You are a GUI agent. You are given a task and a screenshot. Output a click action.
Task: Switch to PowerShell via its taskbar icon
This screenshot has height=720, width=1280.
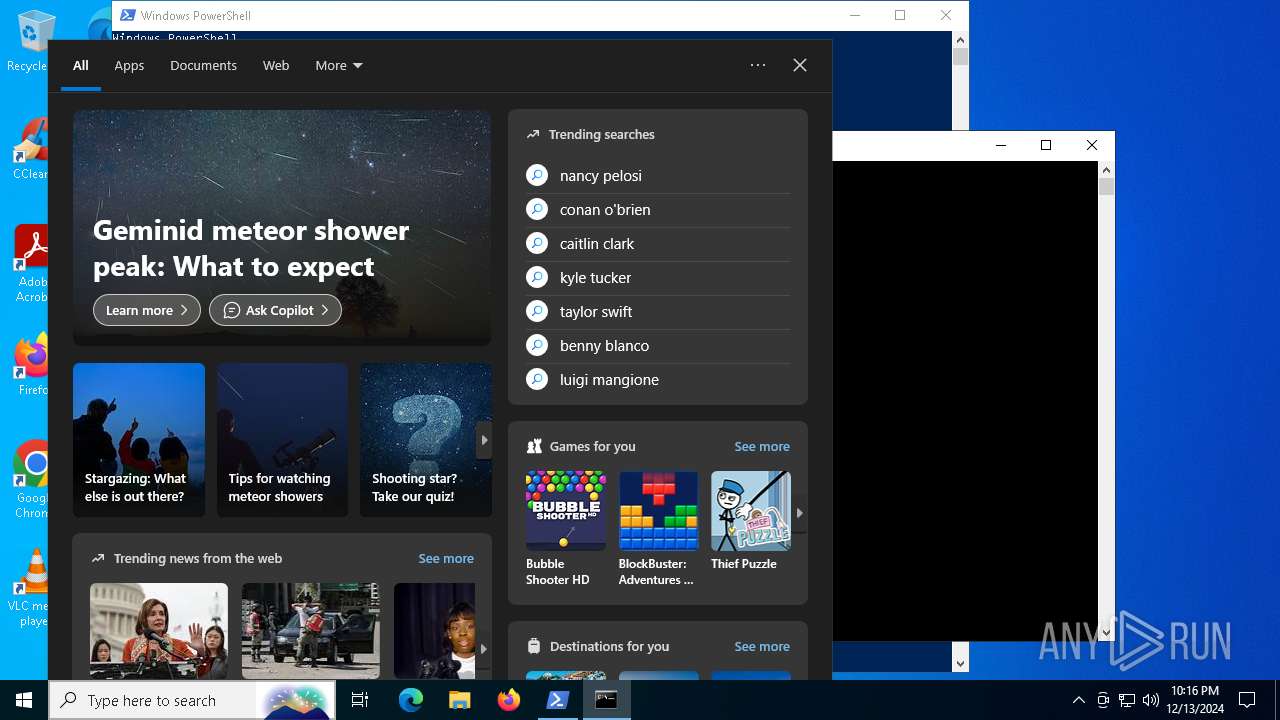coord(558,700)
